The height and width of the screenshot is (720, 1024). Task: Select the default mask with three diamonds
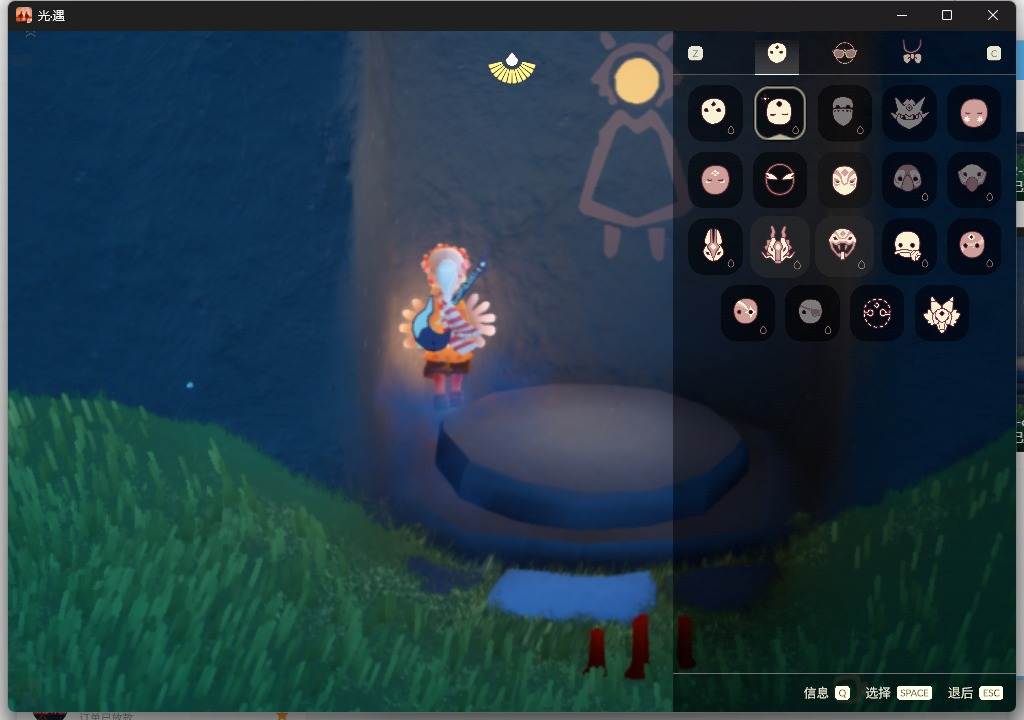click(x=714, y=112)
